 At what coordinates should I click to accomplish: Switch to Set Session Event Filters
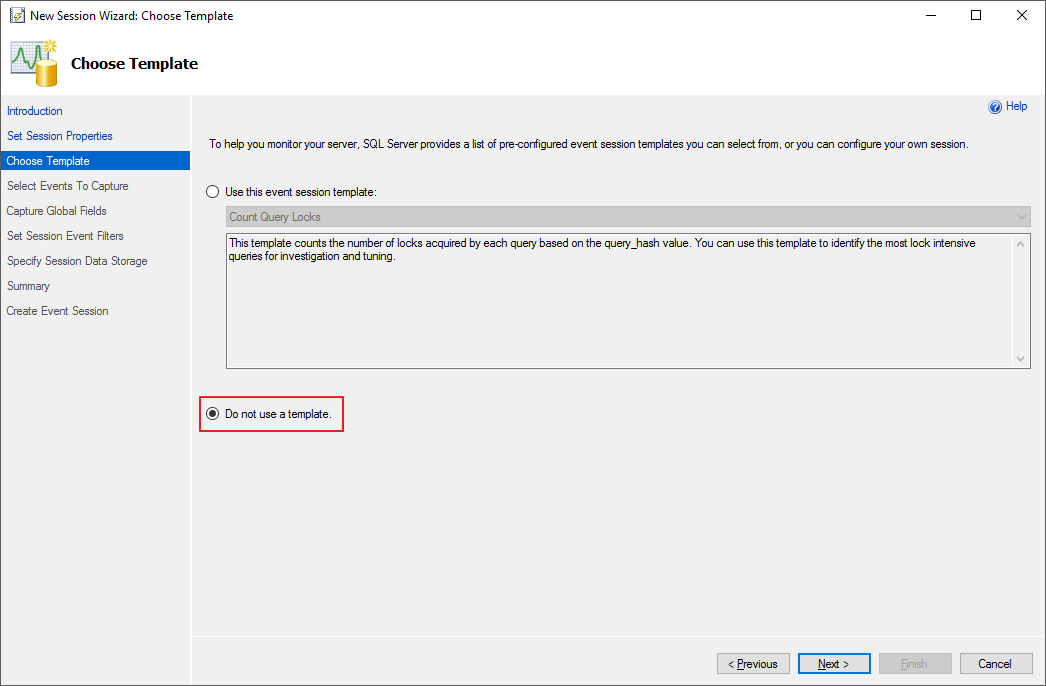pos(65,236)
